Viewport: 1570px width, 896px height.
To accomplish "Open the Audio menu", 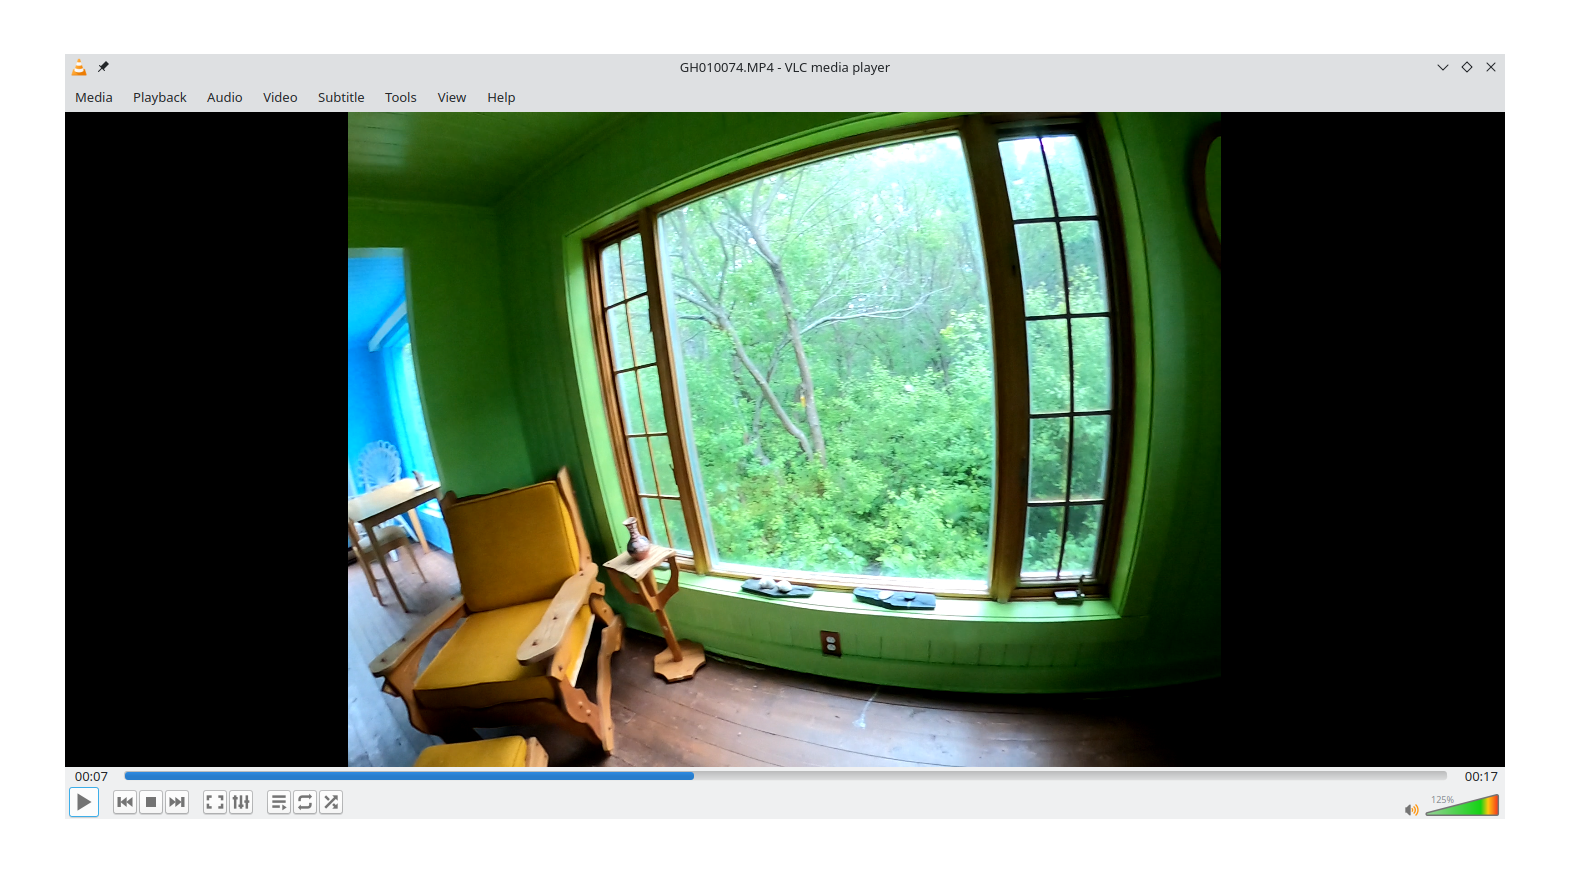I will 225,97.
